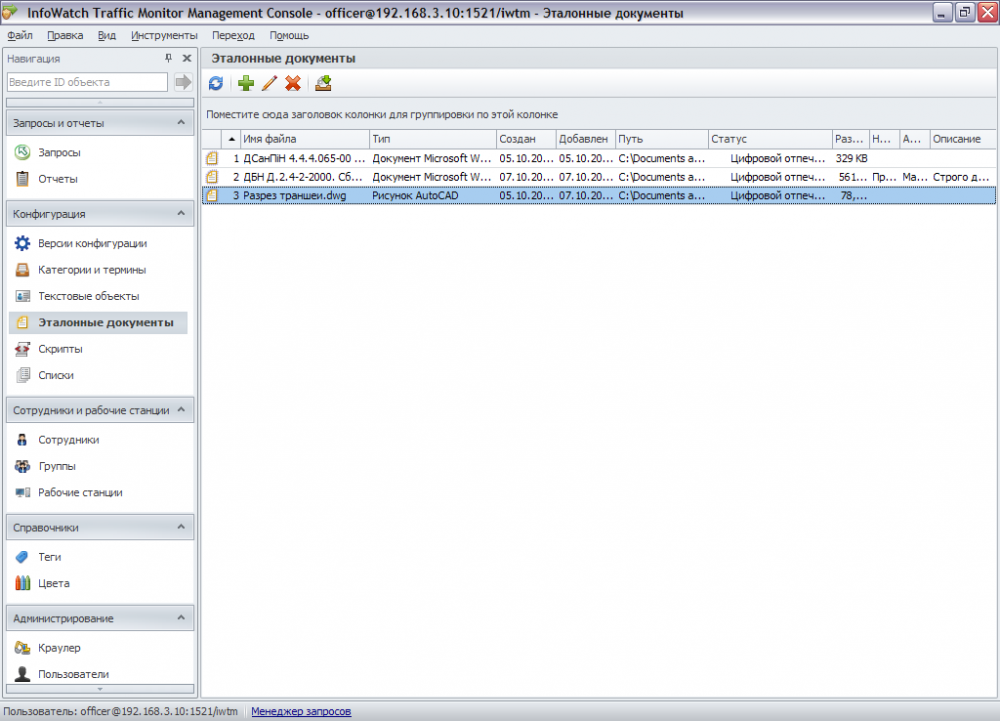The width and height of the screenshot is (1000, 721).
Task: Open Сотрудники in navigation
Action: [x=68, y=440]
